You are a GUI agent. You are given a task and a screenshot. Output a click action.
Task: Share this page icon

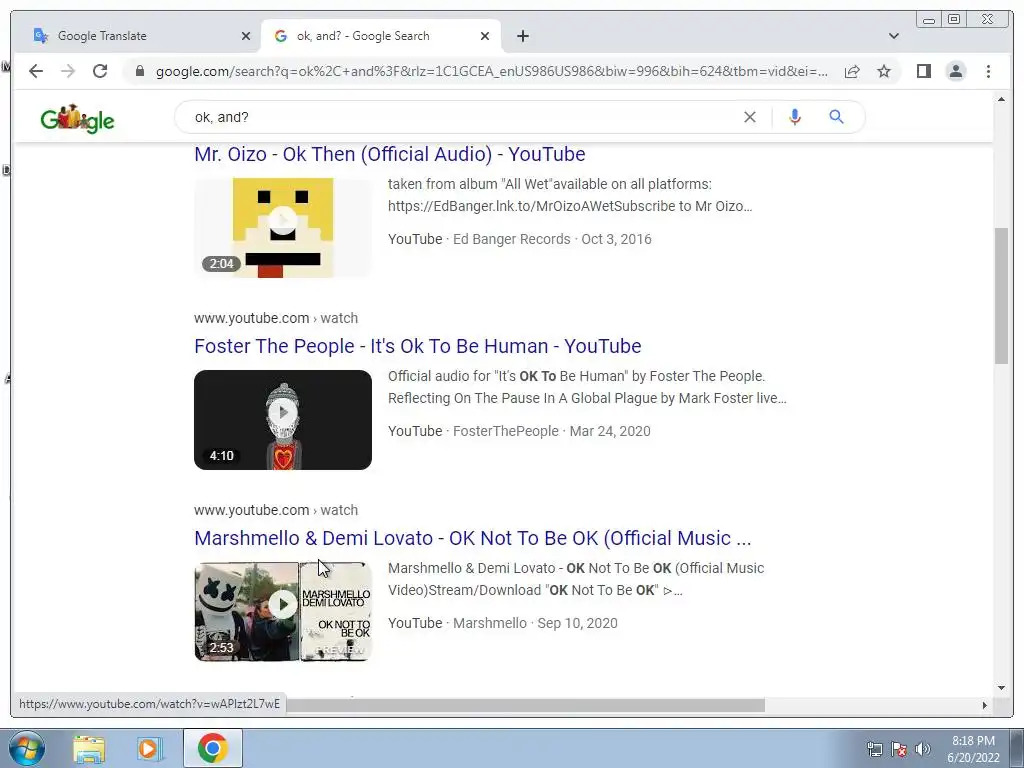pos(852,71)
